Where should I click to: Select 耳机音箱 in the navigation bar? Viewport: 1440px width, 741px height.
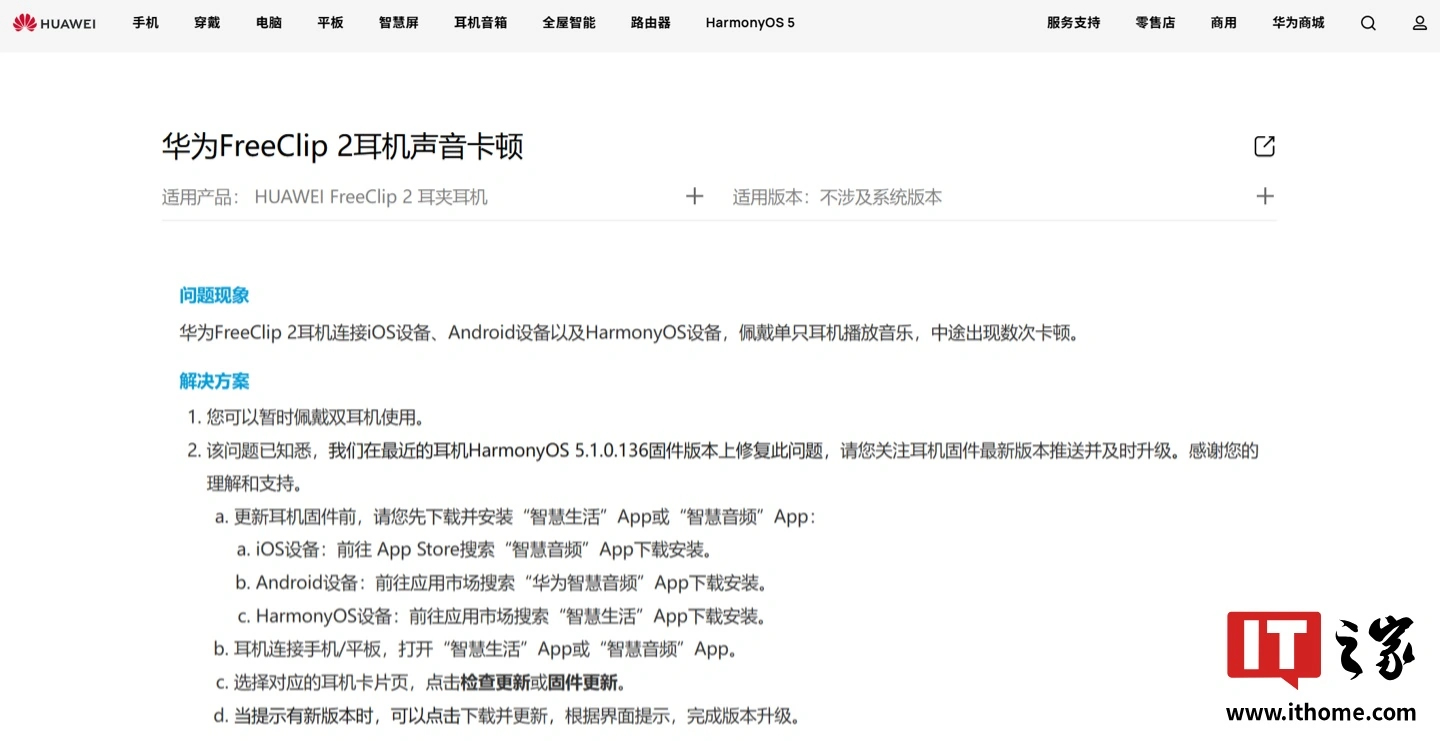pyautogui.click(x=480, y=22)
